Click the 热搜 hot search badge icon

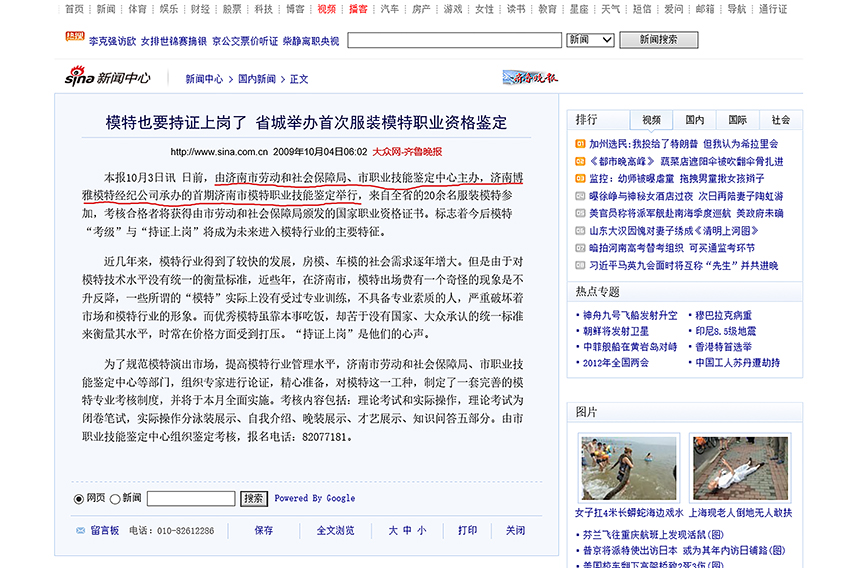(x=75, y=36)
